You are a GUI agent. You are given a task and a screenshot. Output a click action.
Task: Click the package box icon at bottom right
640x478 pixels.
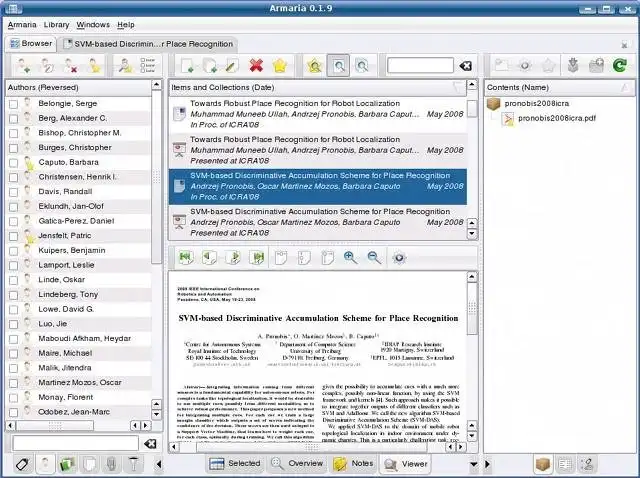click(543, 464)
